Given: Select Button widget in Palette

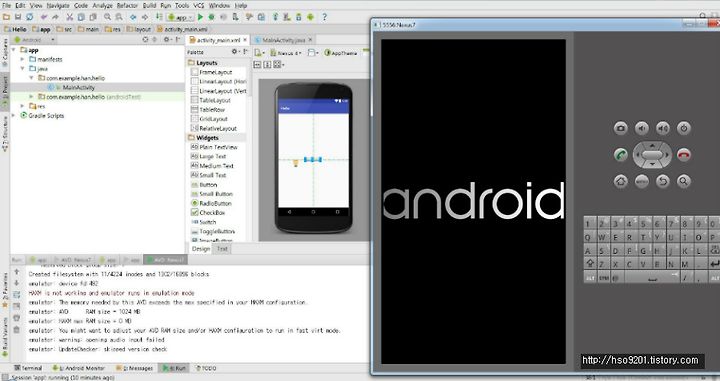Looking at the screenshot, I should 204,185.
